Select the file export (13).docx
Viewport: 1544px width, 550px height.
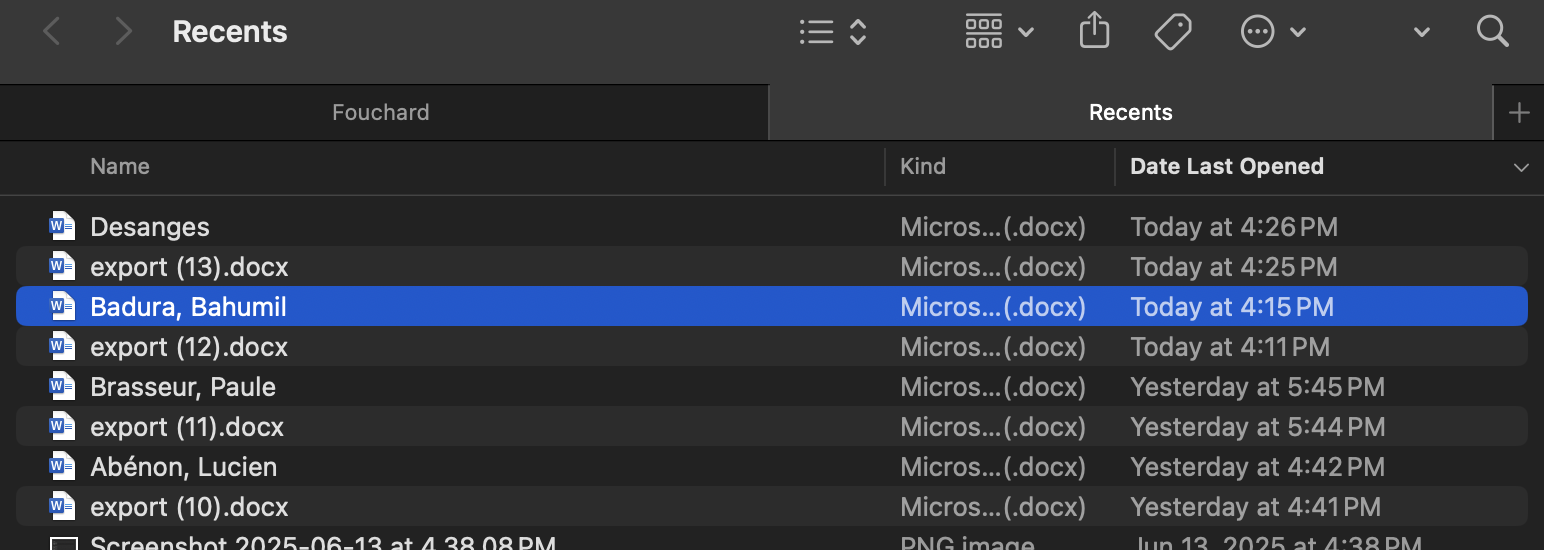pyautogui.click(x=189, y=267)
